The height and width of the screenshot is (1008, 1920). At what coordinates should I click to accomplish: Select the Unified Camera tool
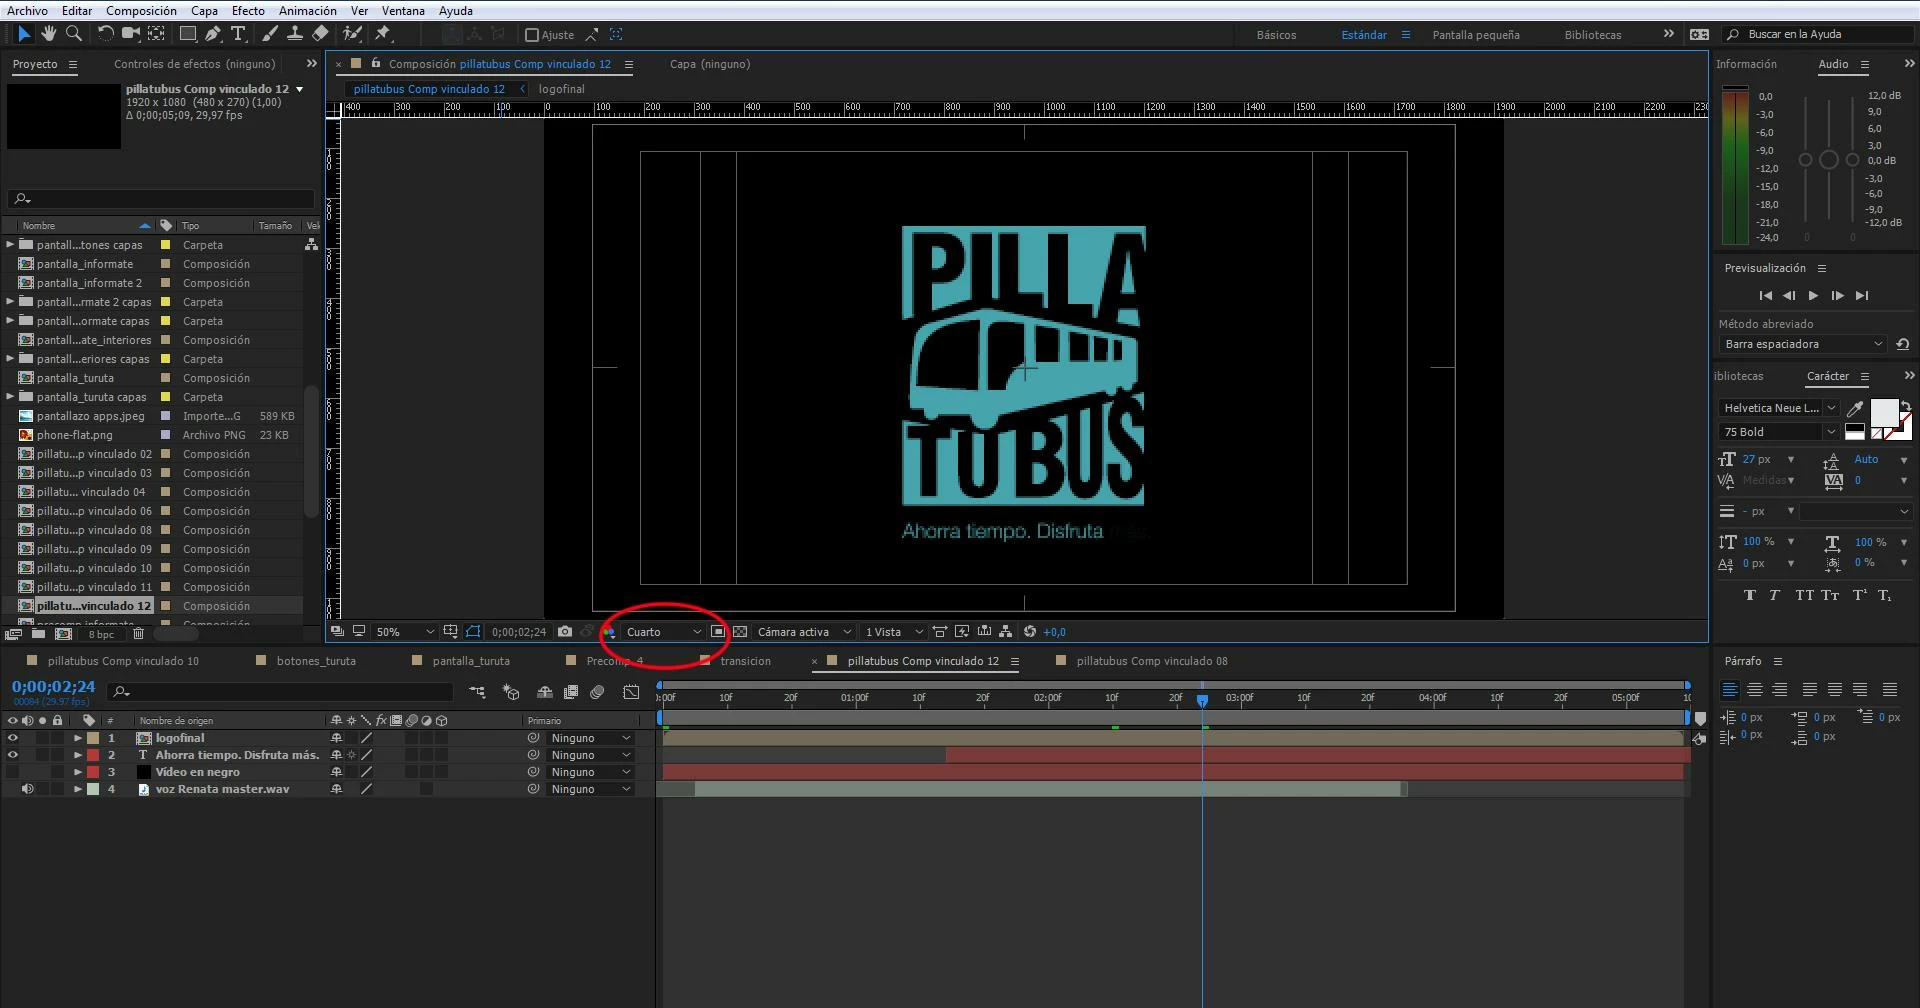tap(130, 34)
